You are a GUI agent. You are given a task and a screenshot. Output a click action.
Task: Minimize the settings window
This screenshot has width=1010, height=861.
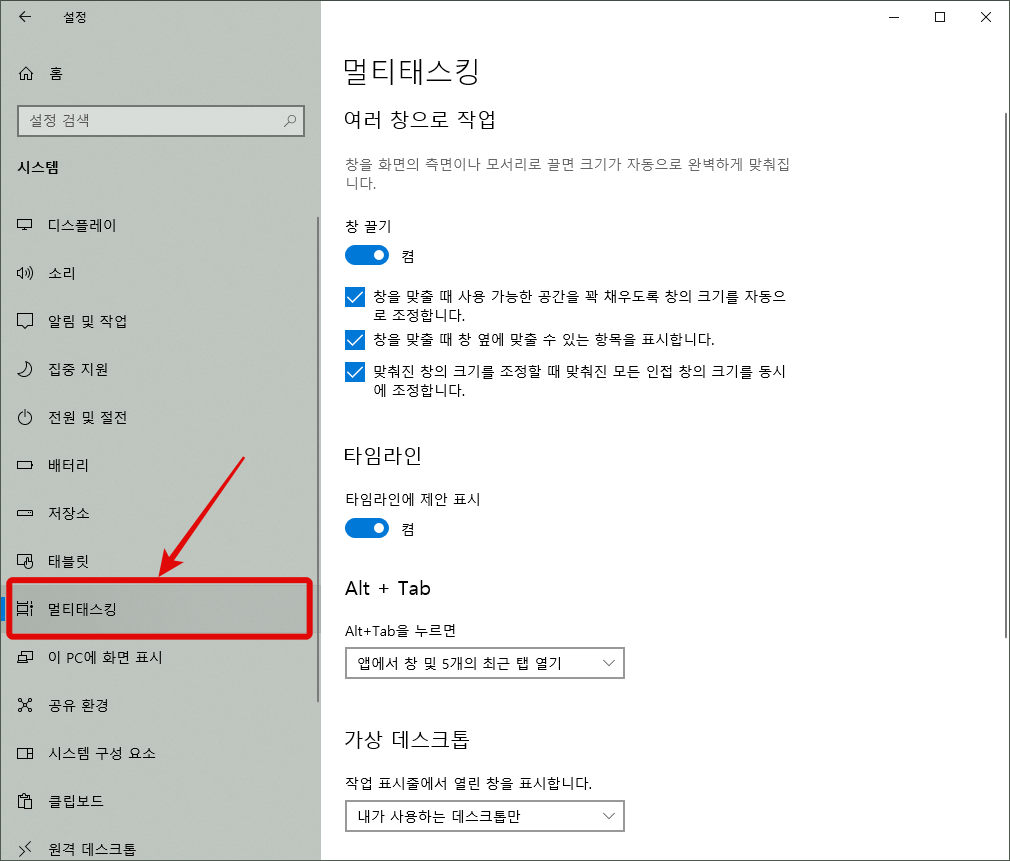(894, 17)
